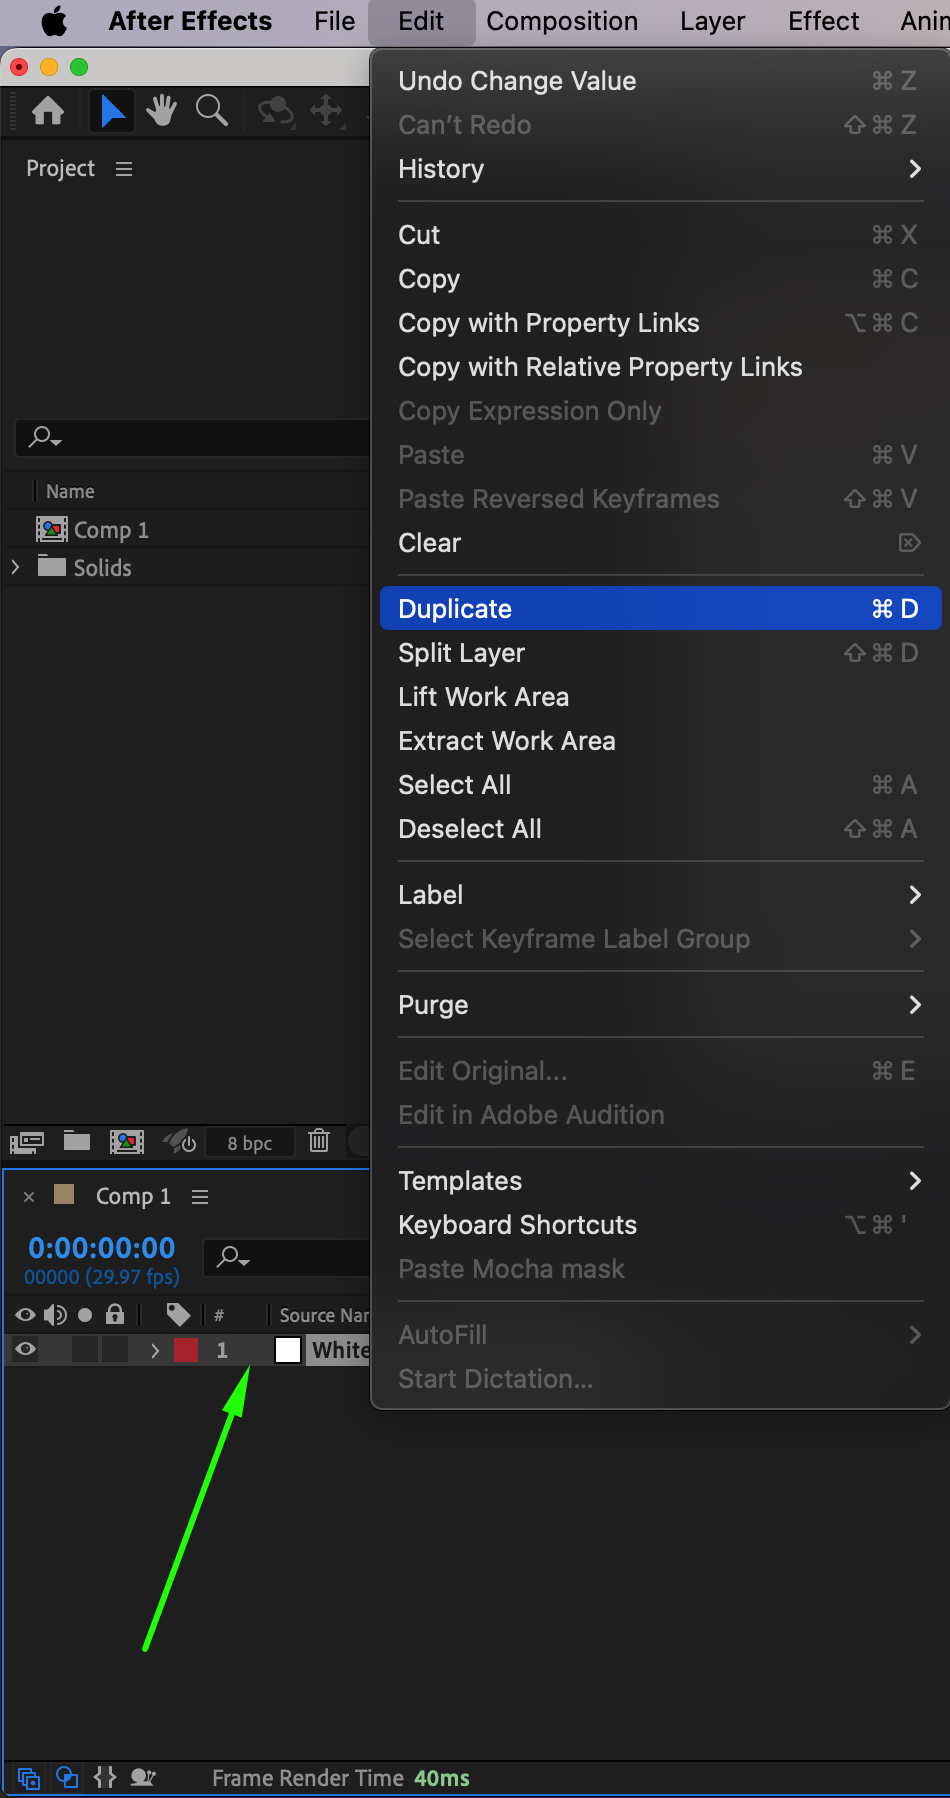Click the New Composition icon
The width and height of the screenshot is (950, 1798).
pos(126,1141)
